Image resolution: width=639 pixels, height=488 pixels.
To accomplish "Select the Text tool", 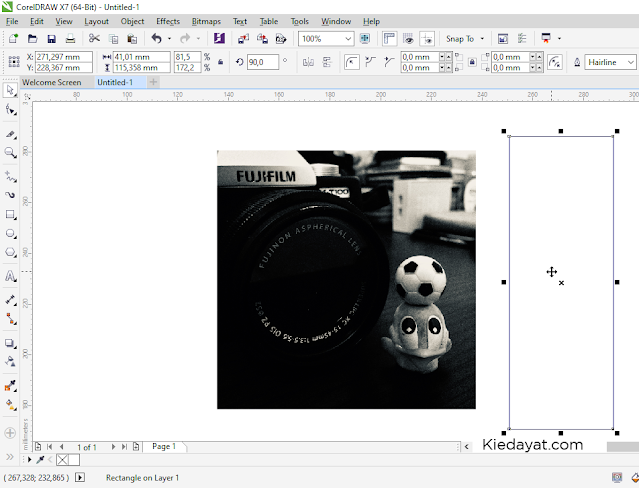I will click(10, 276).
